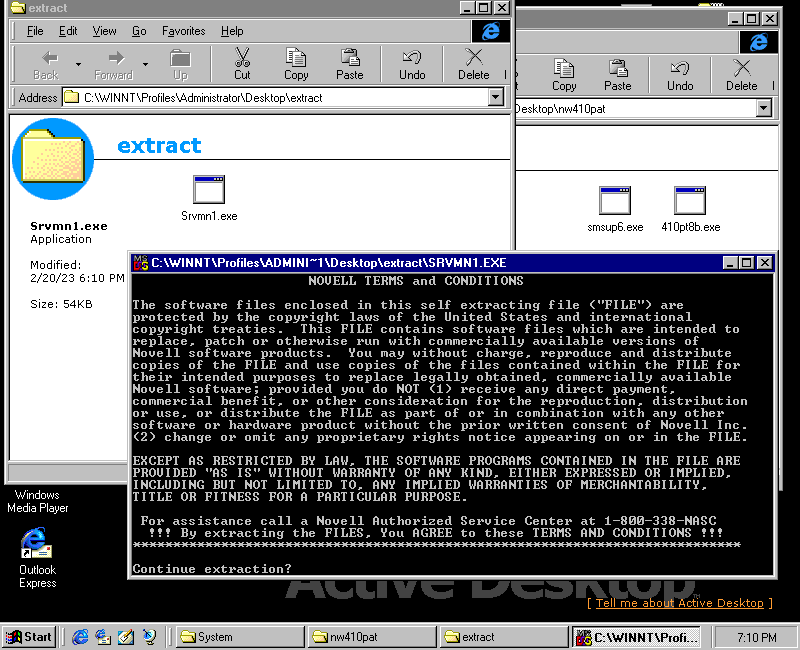800x650 pixels.
Task: Open the Back history dropdown arrow
Action: point(78,65)
